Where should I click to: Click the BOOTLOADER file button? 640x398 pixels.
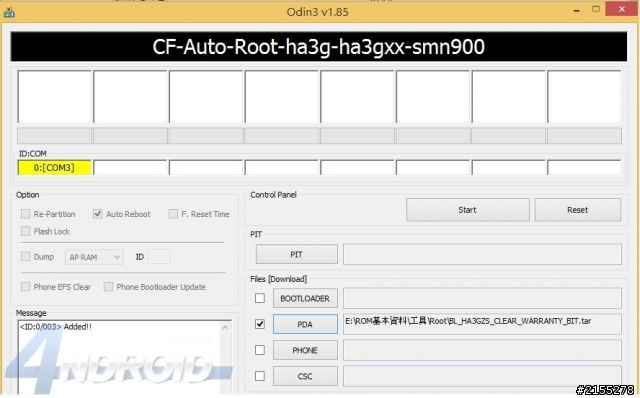click(305, 298)
